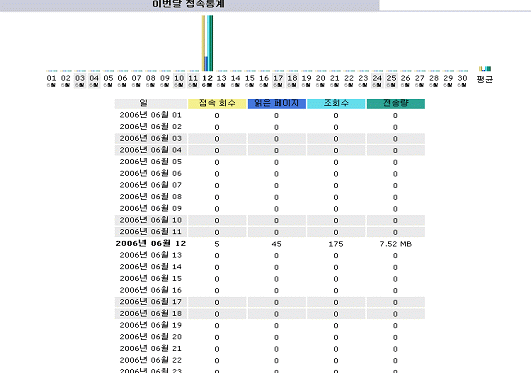Click the 2006년 06월 05 date cell
The width and height of the screenshot is (531, 377).
pyautogui.click(x=151, y=162)
